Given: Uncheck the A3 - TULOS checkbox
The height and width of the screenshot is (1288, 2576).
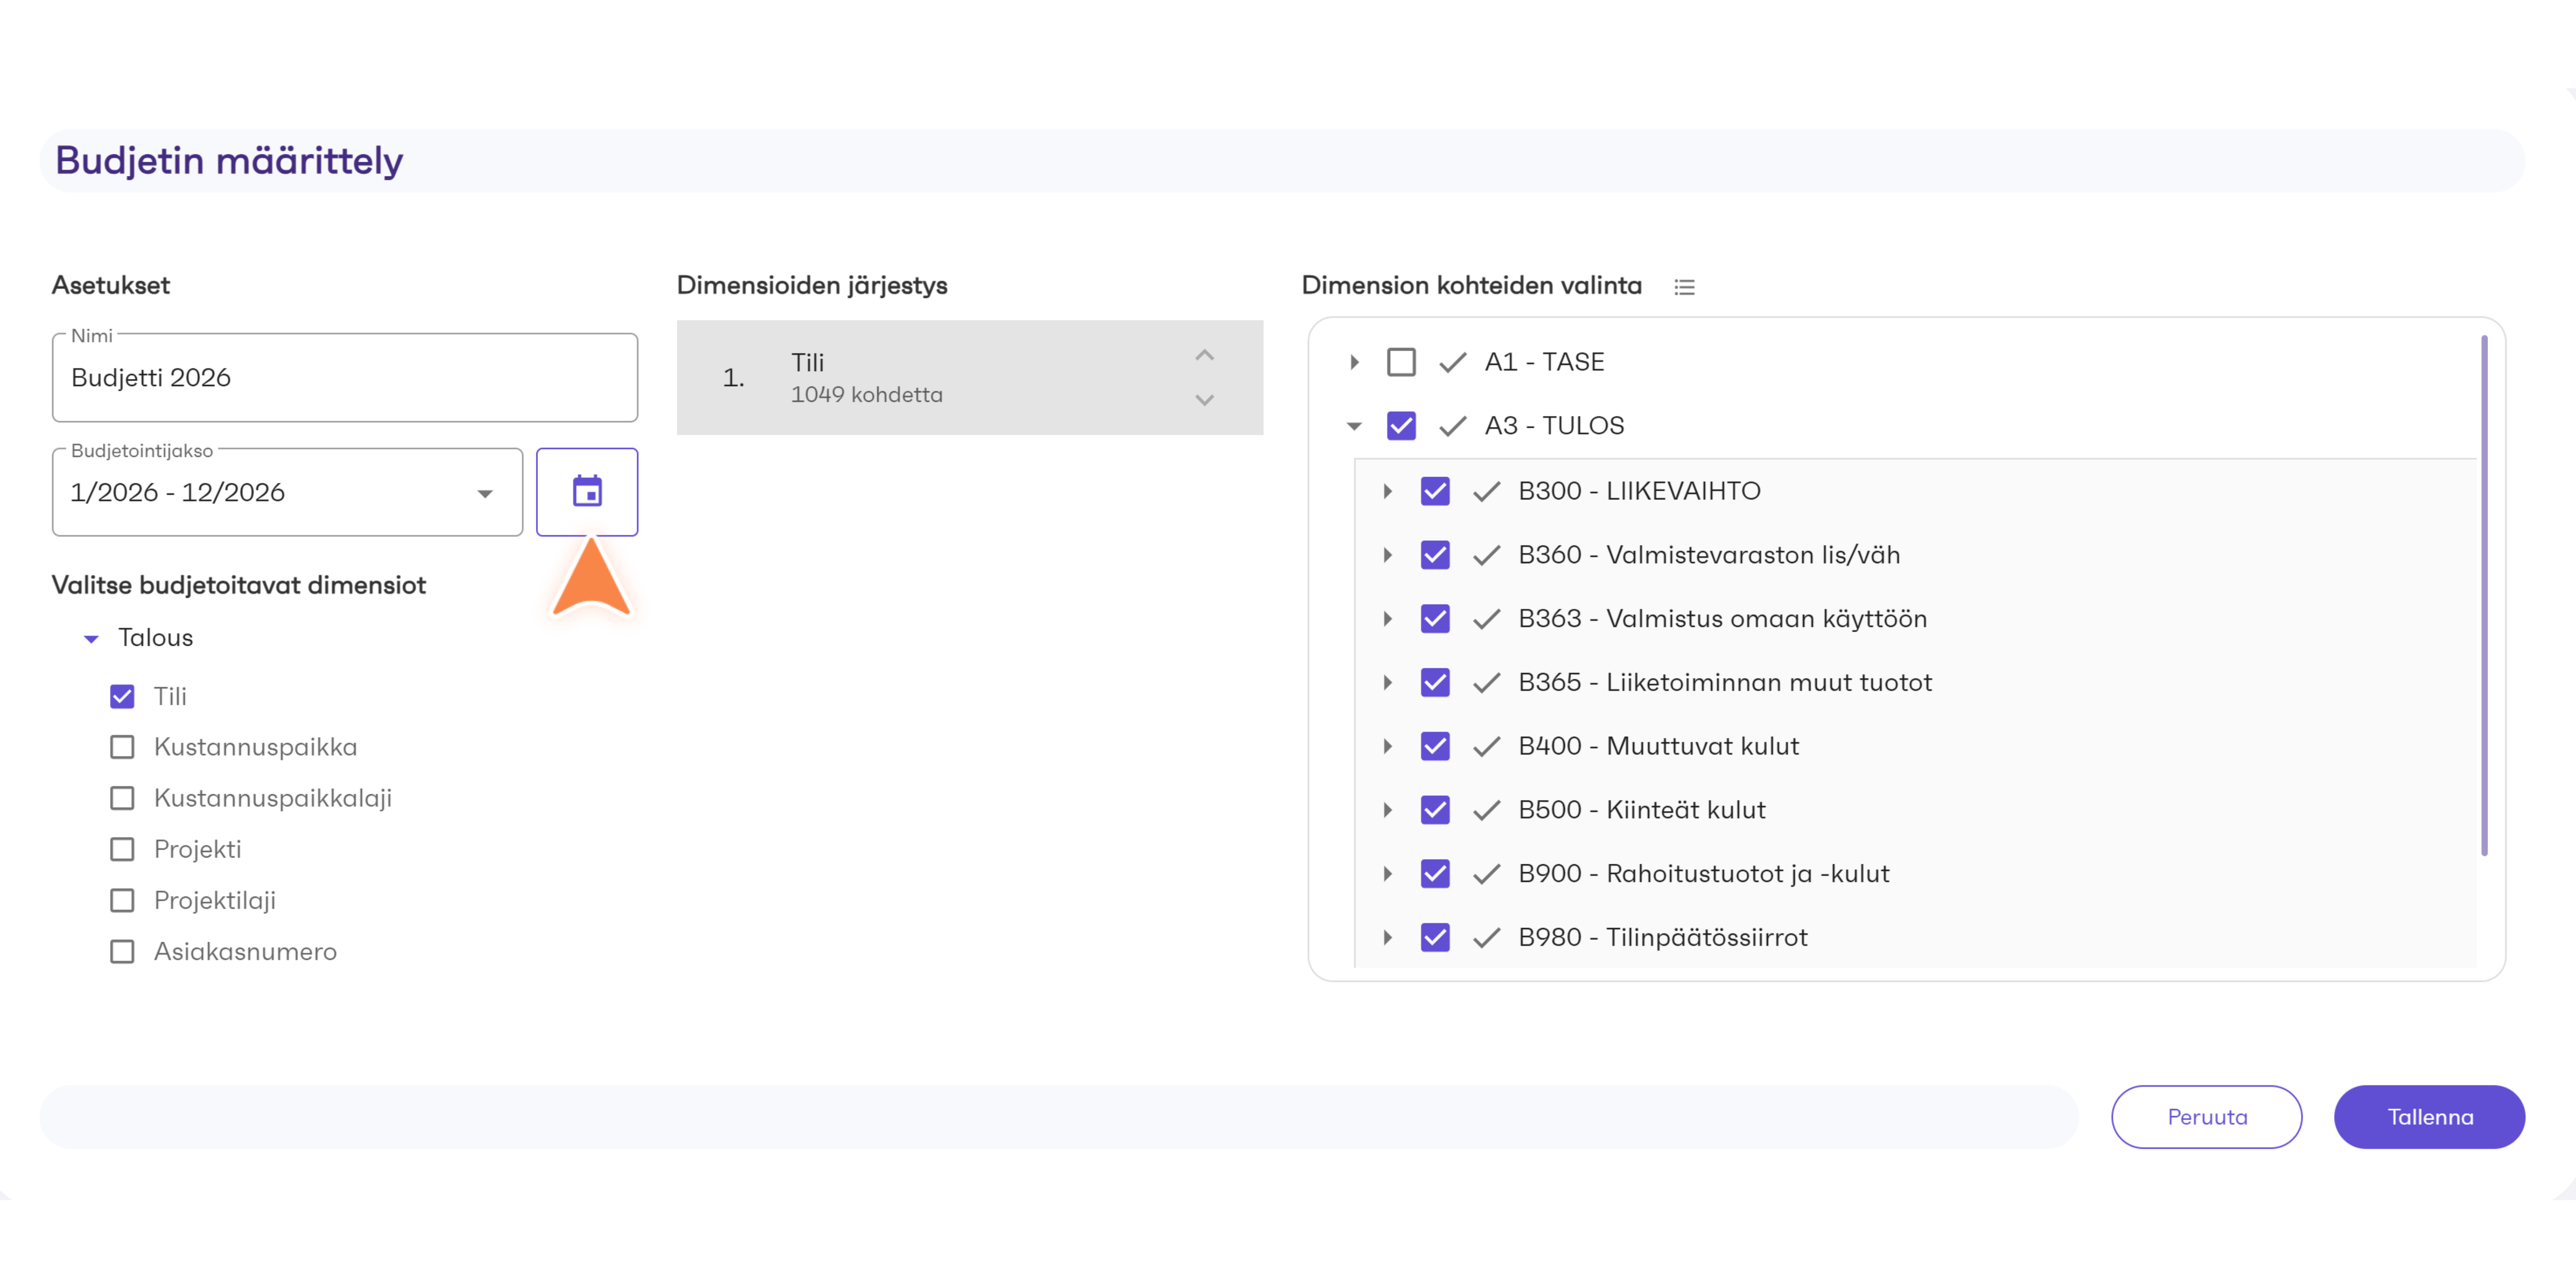Looking at the screenshot, I should click(1401, 426).
